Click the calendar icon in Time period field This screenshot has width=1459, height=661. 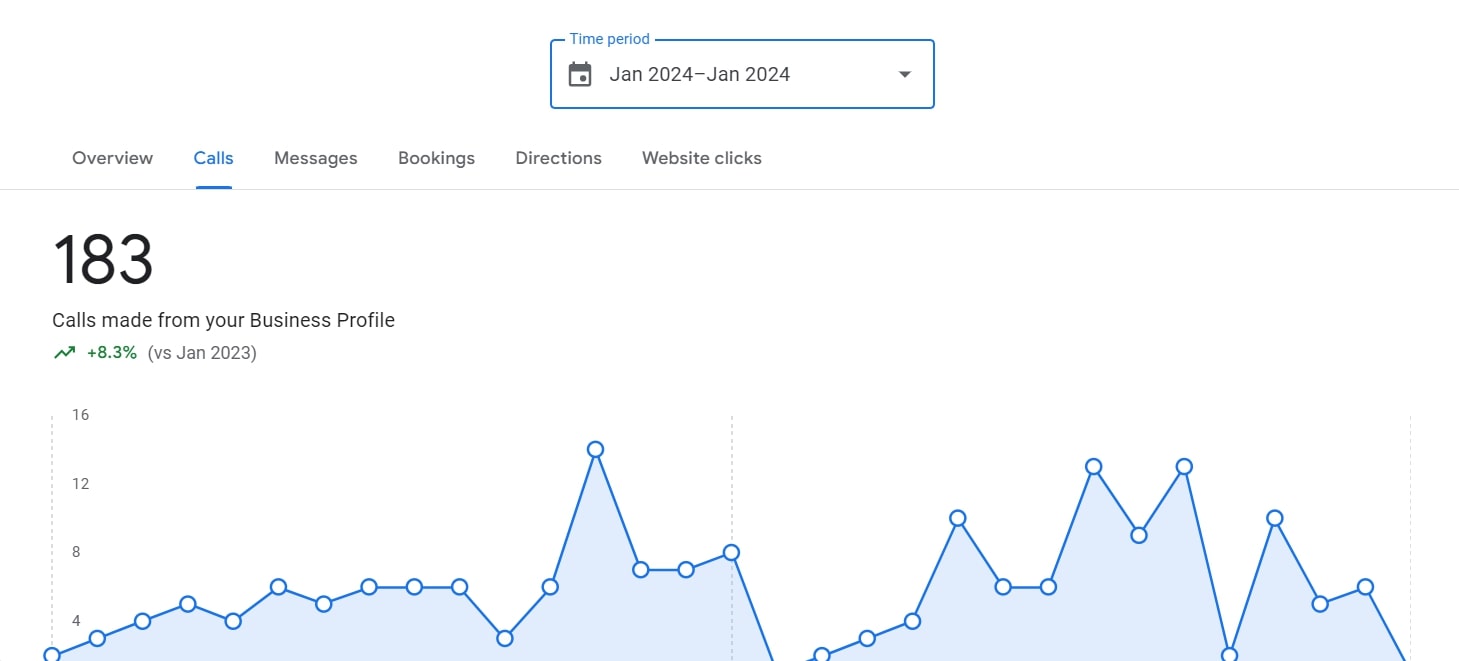coord(580,74)
